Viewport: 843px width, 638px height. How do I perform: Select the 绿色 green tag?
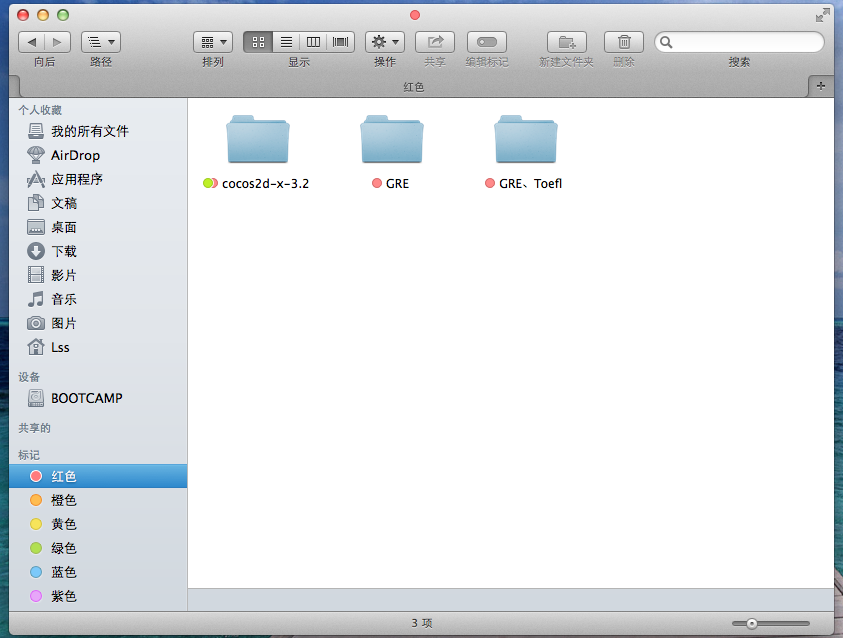pos(98,548)
